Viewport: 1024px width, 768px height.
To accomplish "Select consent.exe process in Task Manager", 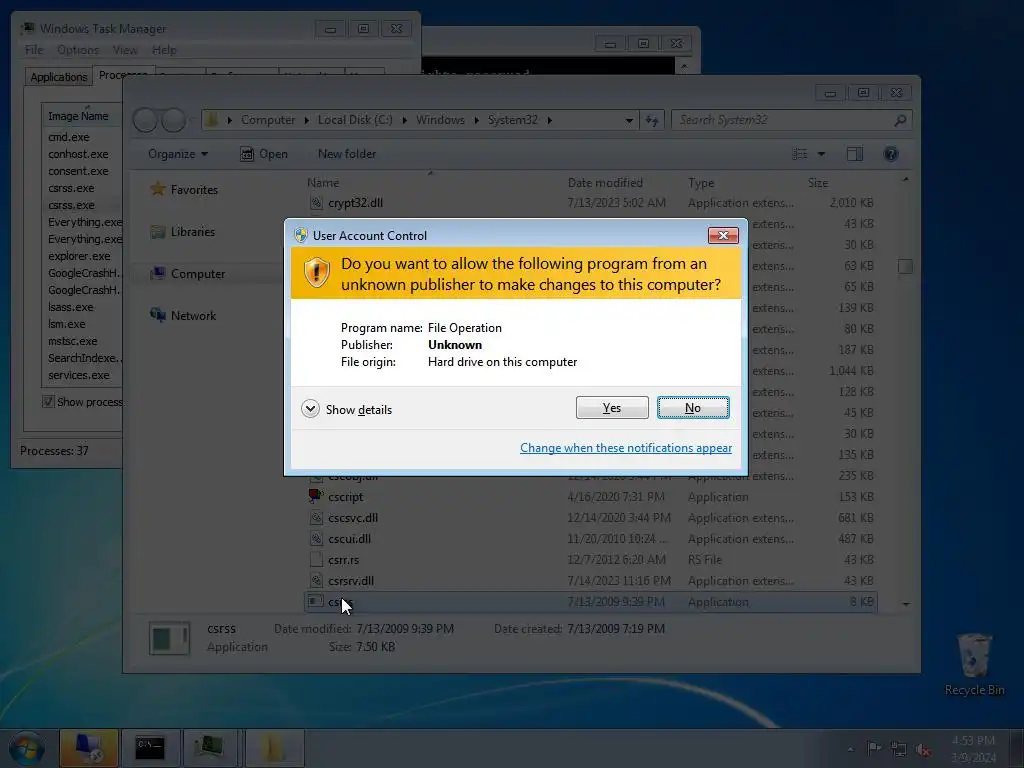I will (x=78, y=171).
